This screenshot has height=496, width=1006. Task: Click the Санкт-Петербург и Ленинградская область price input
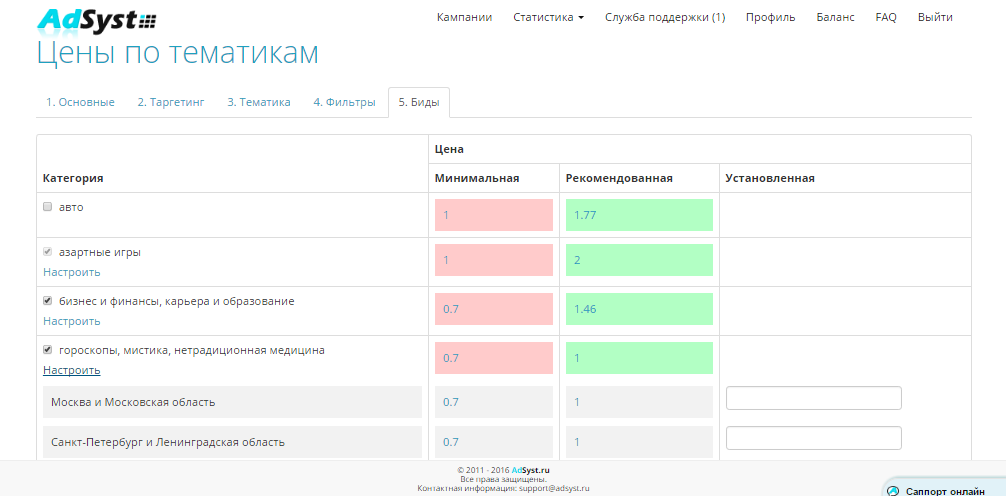[x=814, y=438]
